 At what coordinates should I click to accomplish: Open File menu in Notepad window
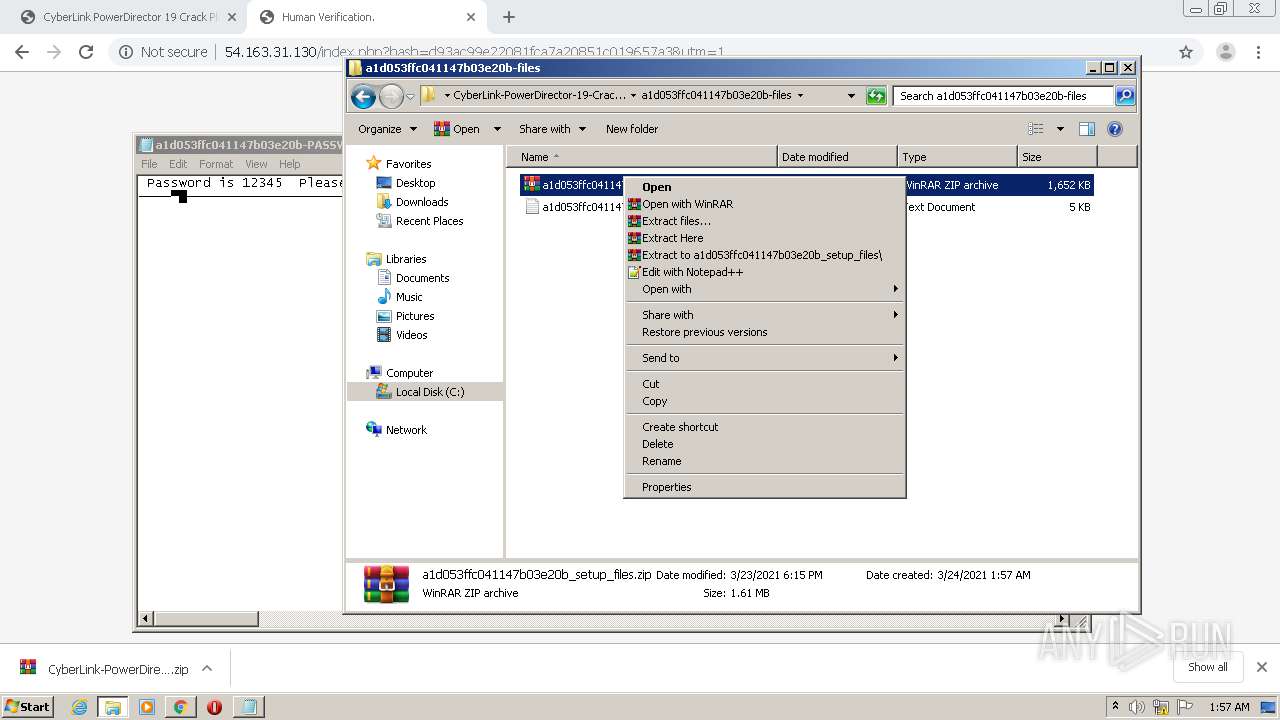149,164
